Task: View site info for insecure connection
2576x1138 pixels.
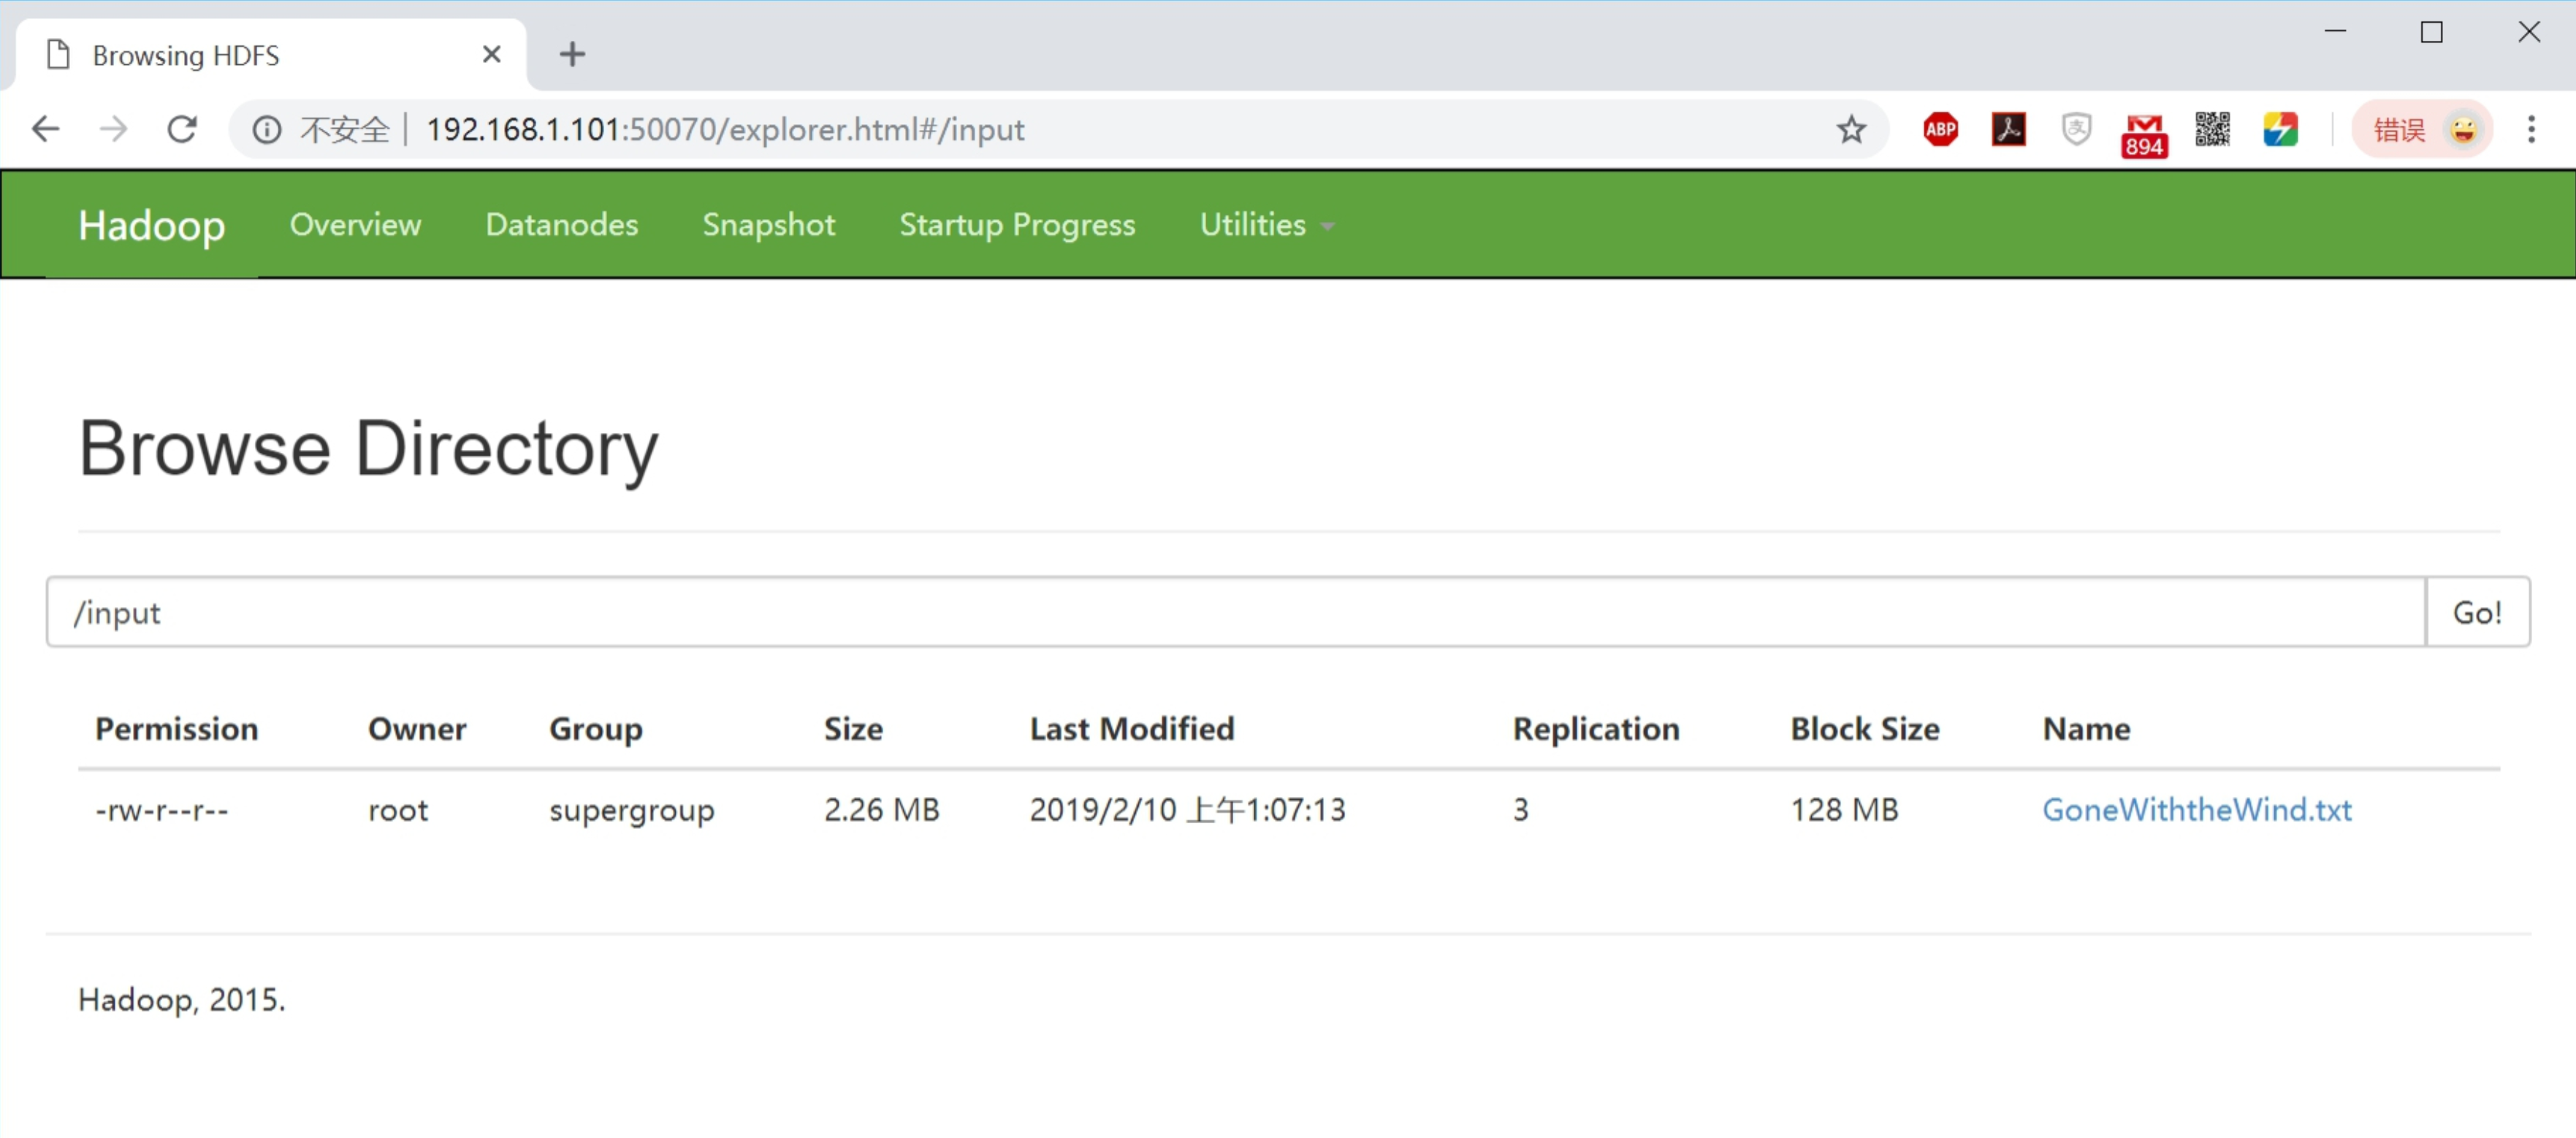Action: pyautogui.click(x=266, y=129)
